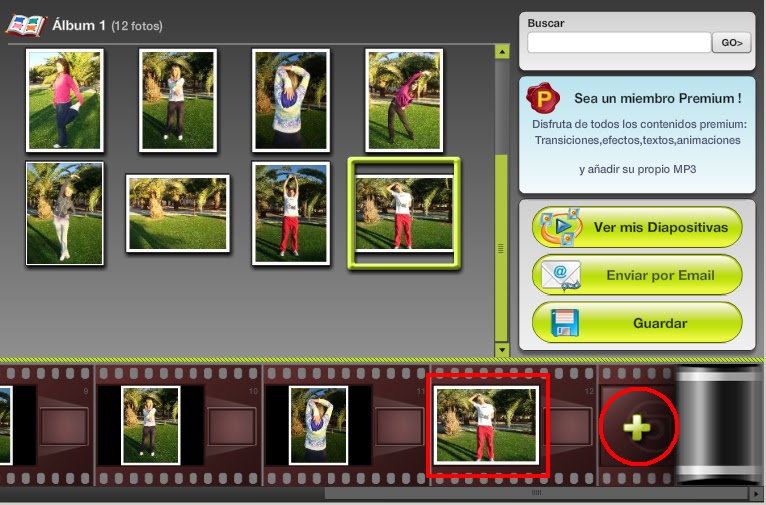
Task: Select album photo of woman in pink top
Action: pos(64,100)
